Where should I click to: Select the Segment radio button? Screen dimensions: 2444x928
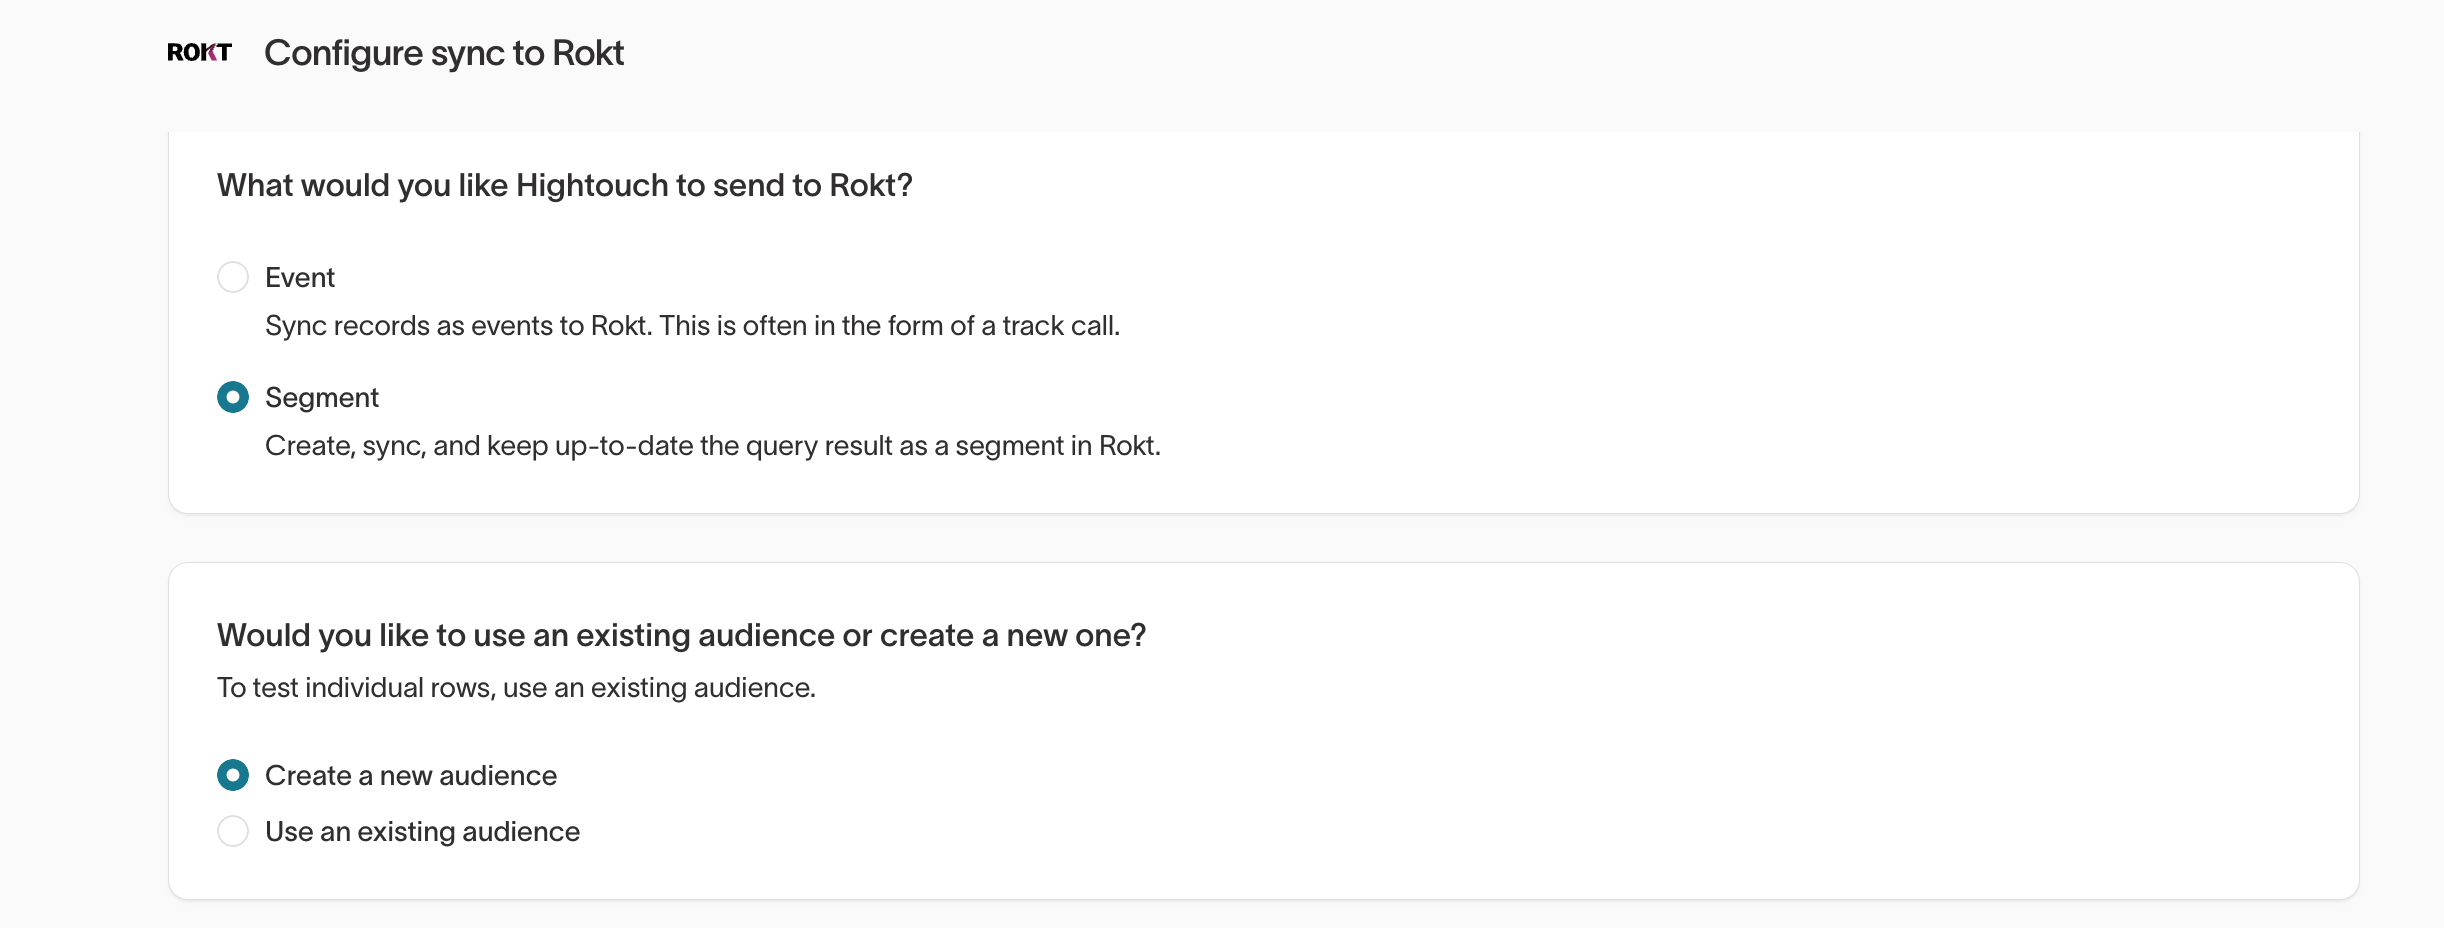tap(233, 397)
